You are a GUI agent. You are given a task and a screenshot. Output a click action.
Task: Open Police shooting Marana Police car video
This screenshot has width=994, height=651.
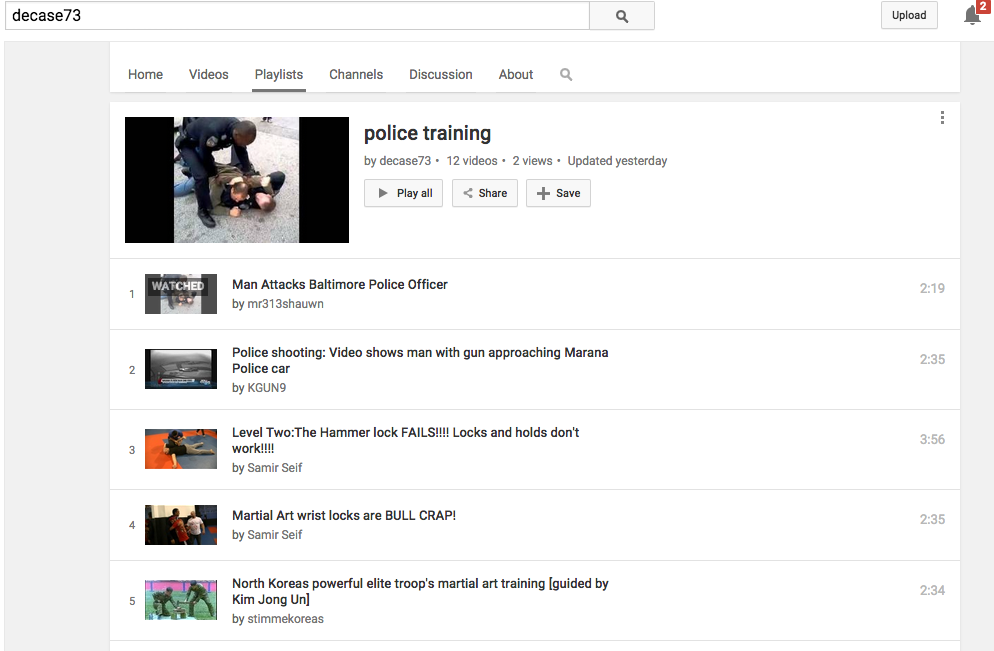coord(420,361)
